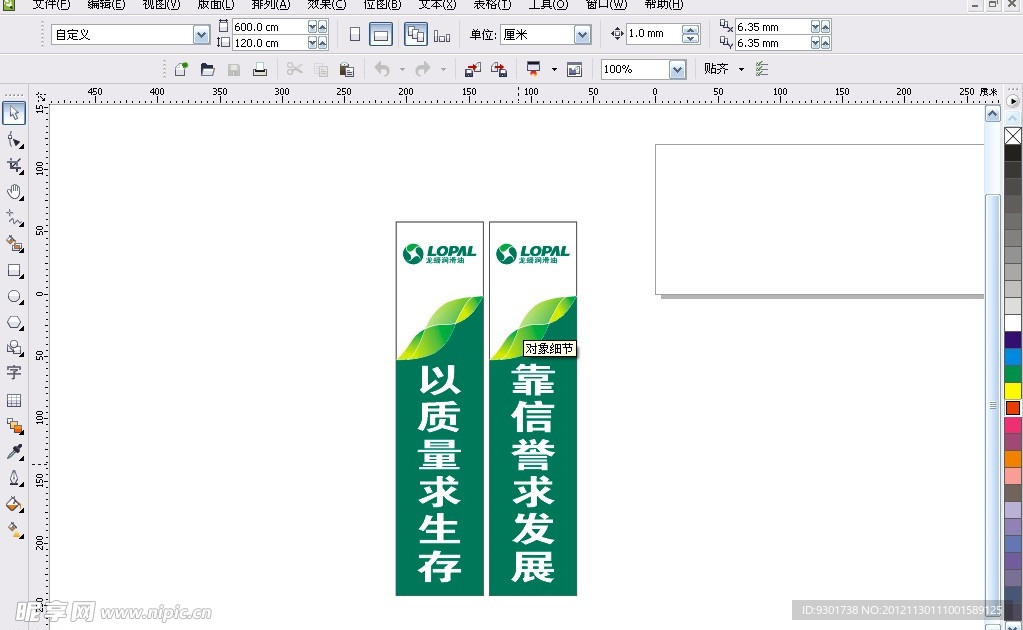The image size is (1023, 630).
Task: Select the Interactive Fill tool
Action: 14,530
